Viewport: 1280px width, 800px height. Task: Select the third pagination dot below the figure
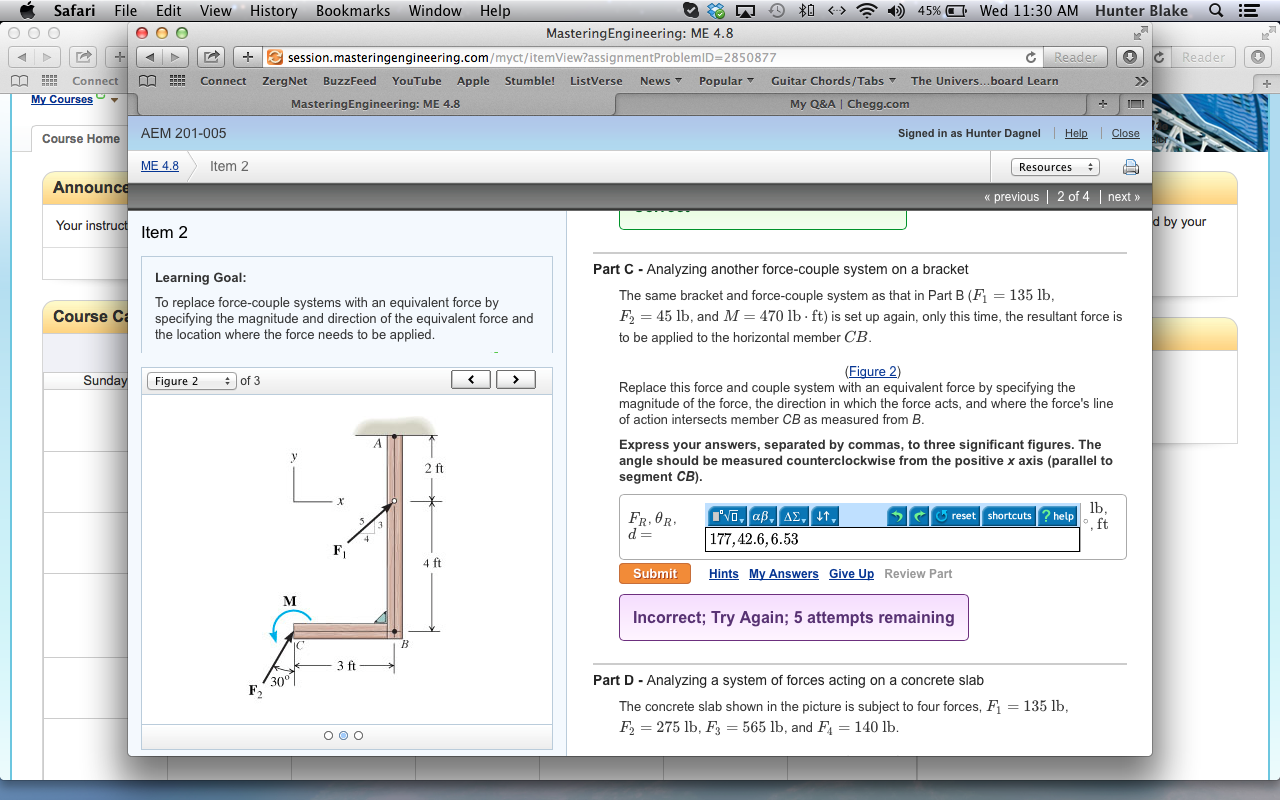pos(359,735)
